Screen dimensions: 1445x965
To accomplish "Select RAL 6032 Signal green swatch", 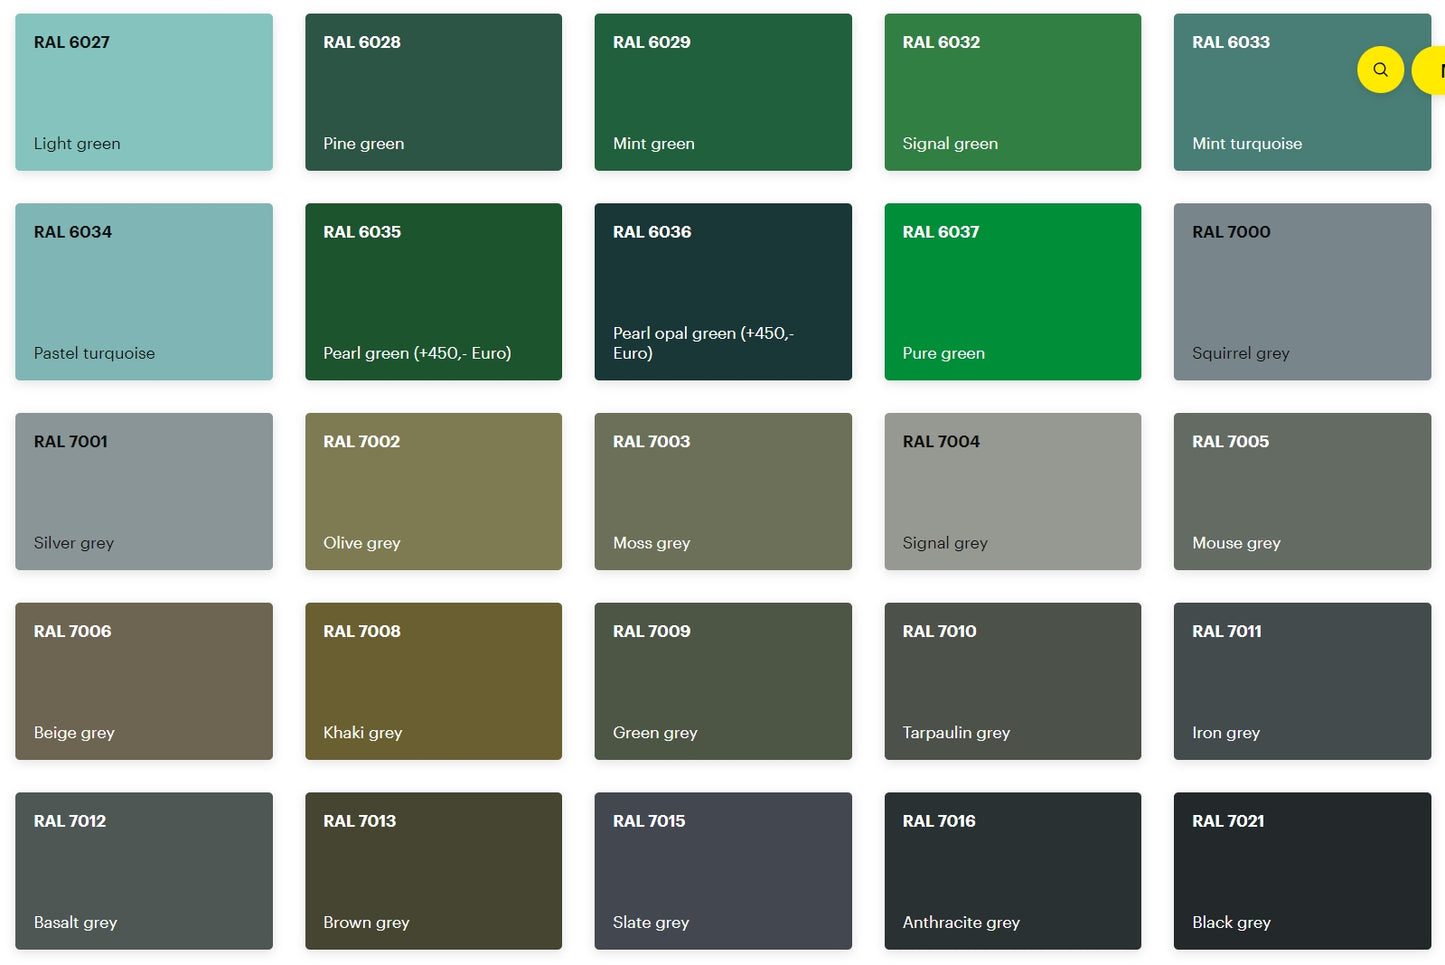I will (1012, 92).
